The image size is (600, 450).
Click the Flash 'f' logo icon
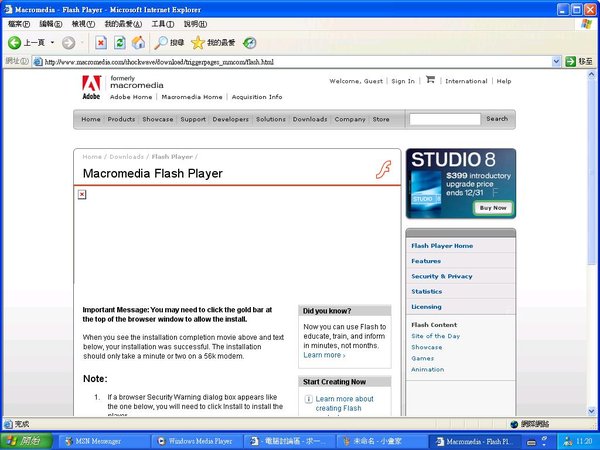383,170
